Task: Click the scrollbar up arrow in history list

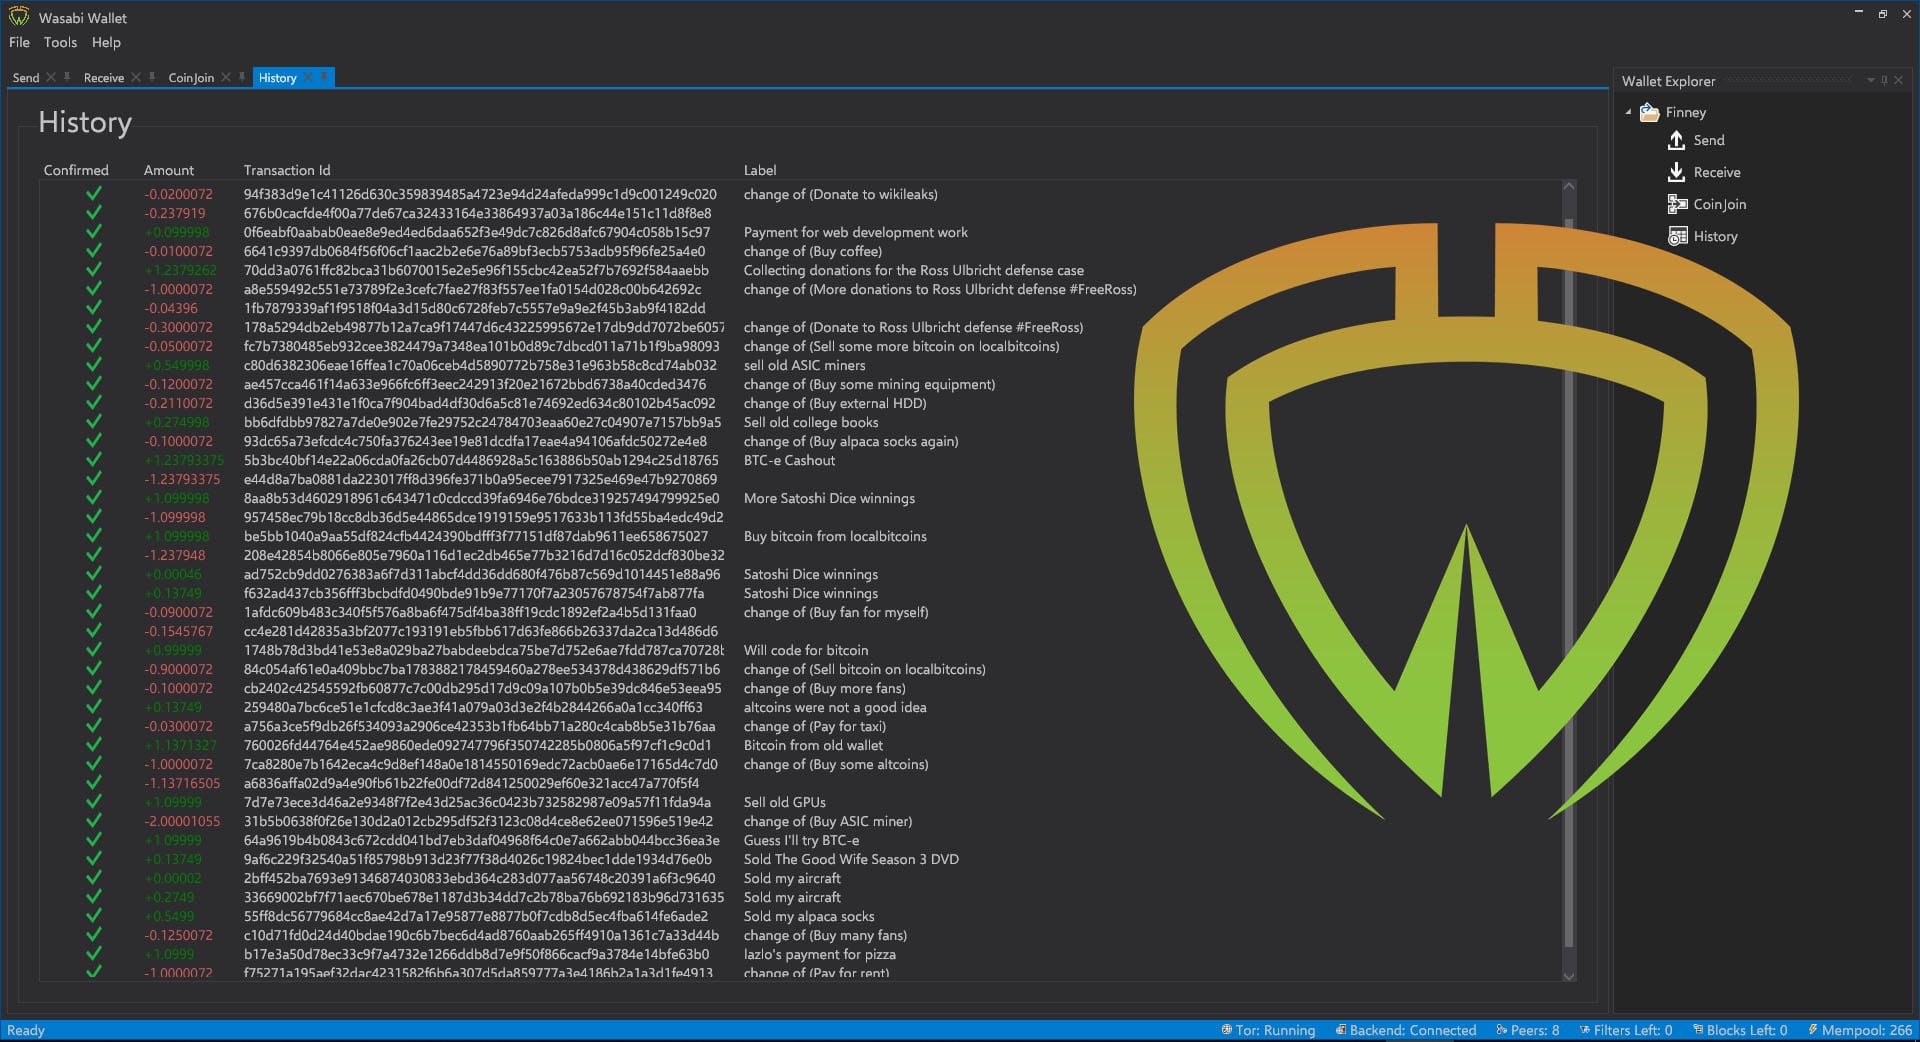Action: [x=1568, y=187]
